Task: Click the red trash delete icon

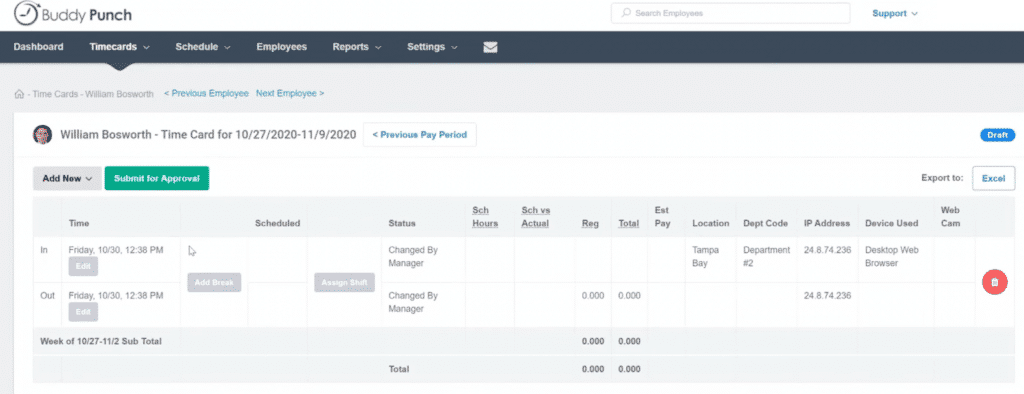Action: coord(995,282)
